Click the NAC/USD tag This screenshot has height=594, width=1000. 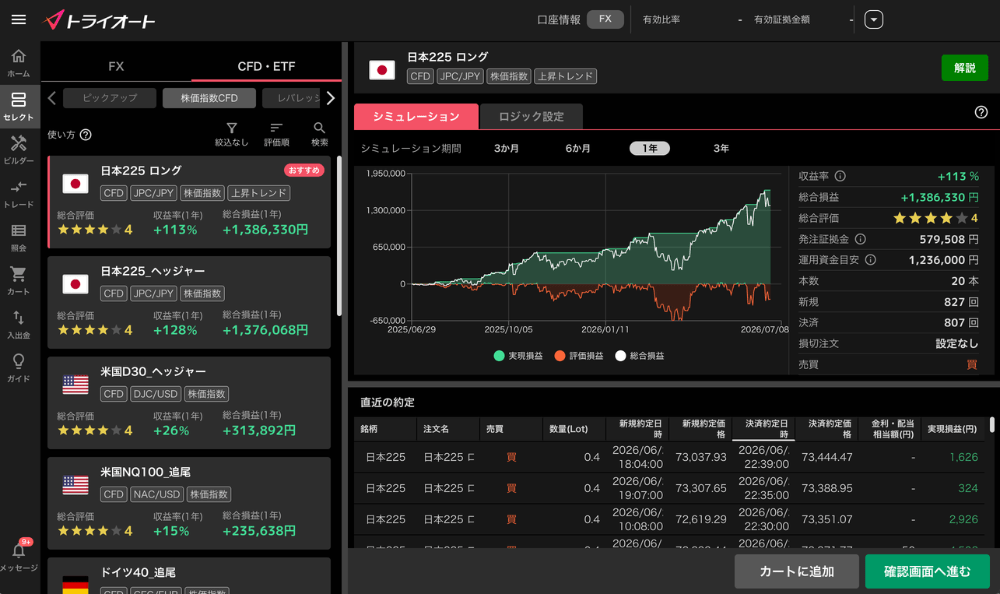(157, 494)
